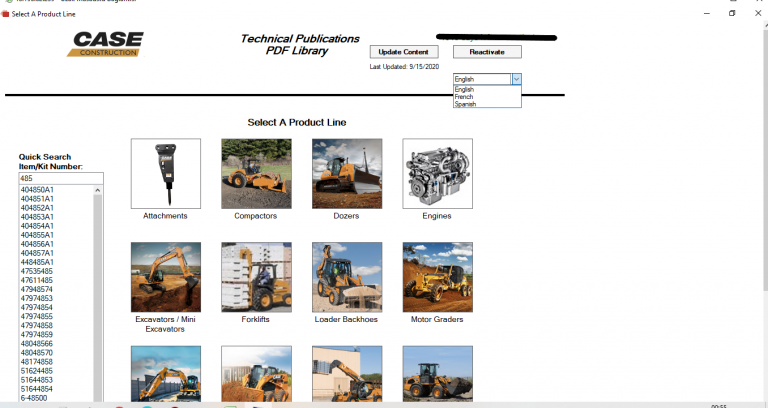
Task: Click the list scroll-up arrow
Action: (x=97, y=190)
